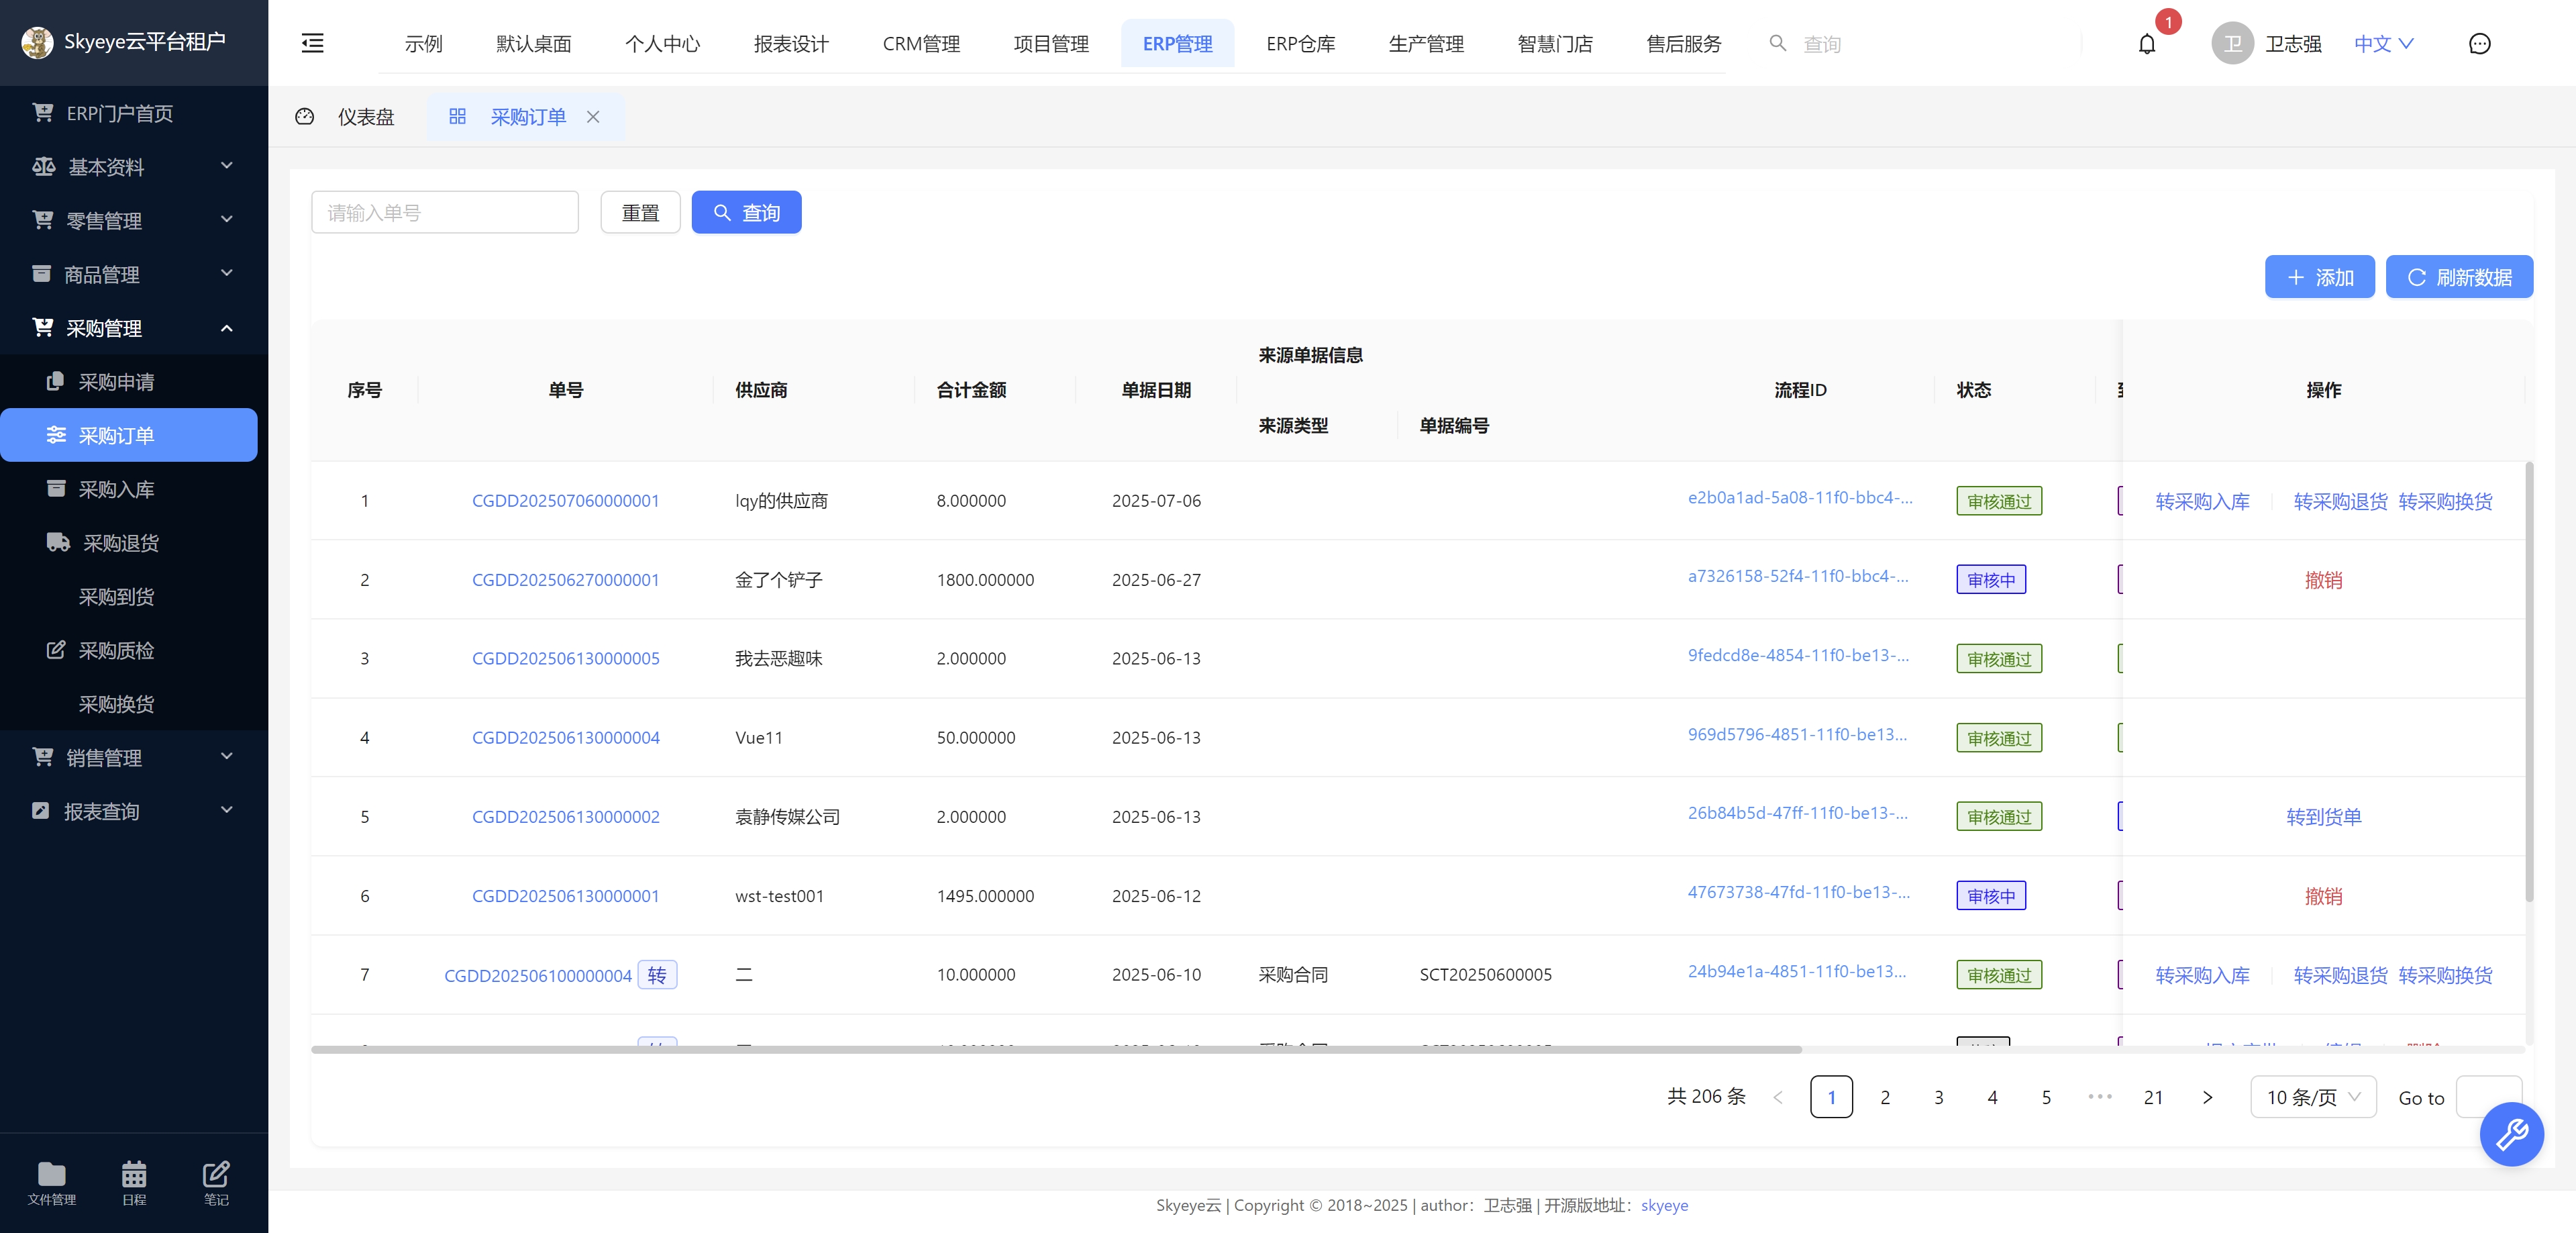Click the search magnifier icon in the top bar

click(x=1777, y=43)
